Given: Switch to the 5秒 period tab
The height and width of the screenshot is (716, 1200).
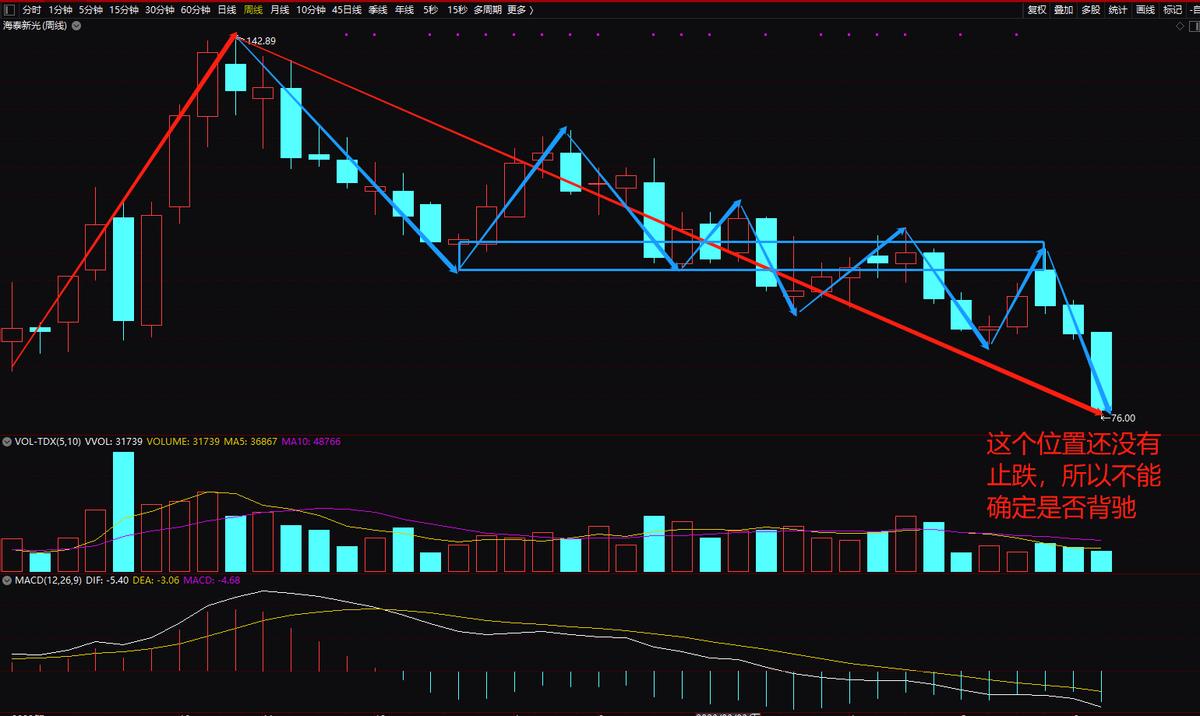Looking at the screenshot, I should coord(430,10).
